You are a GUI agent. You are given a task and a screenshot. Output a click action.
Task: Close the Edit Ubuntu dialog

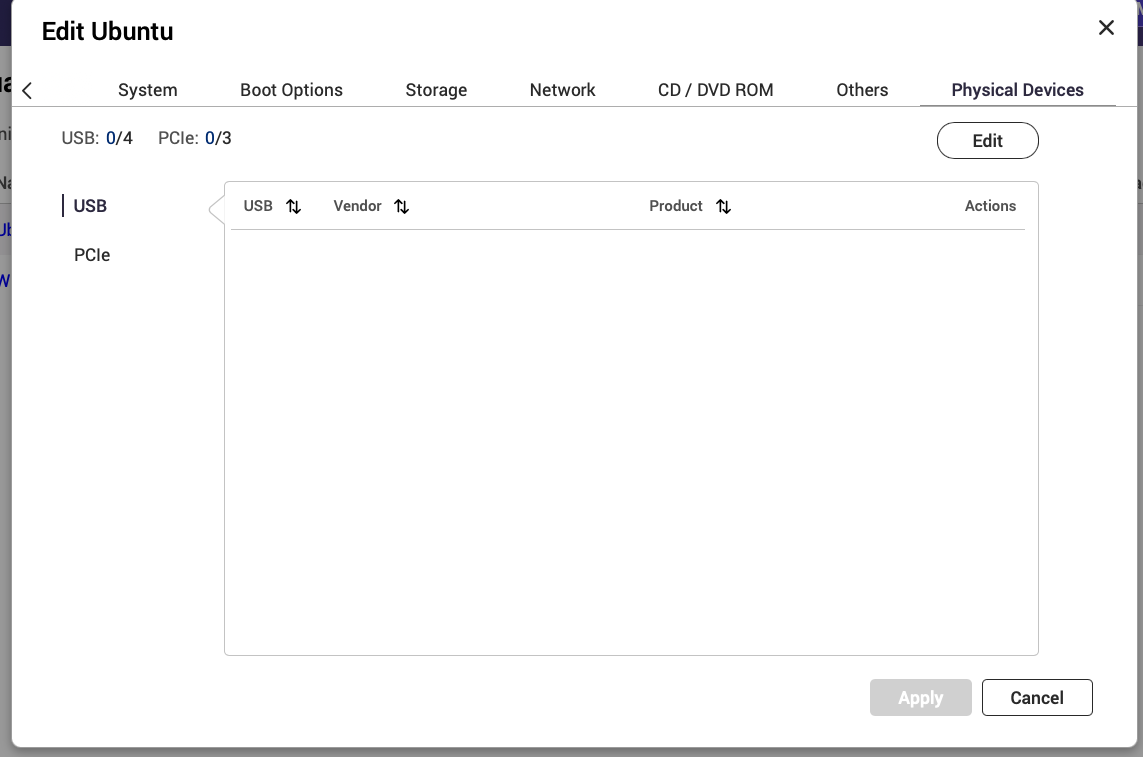[1106, 28]
